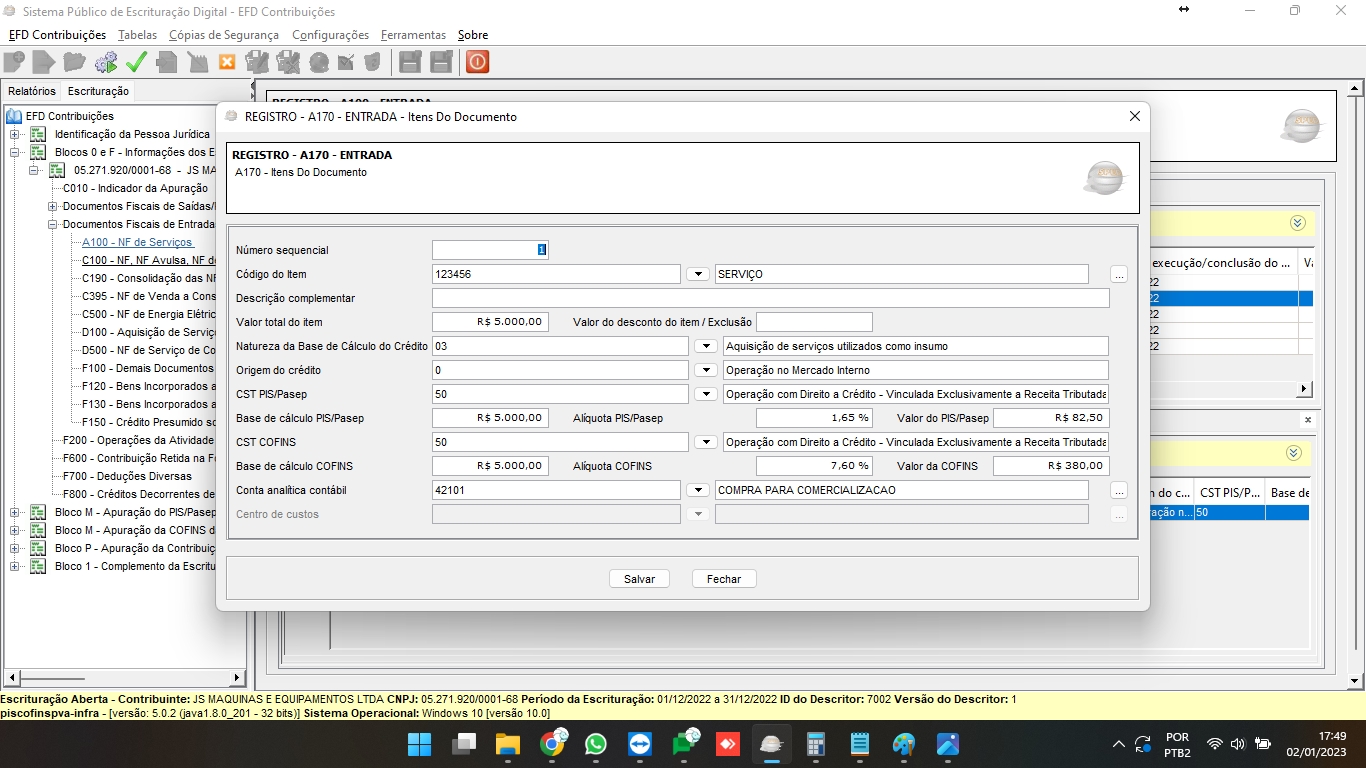Click the gears with play arrow icon
1366x768 pixels.
(105, 62)
